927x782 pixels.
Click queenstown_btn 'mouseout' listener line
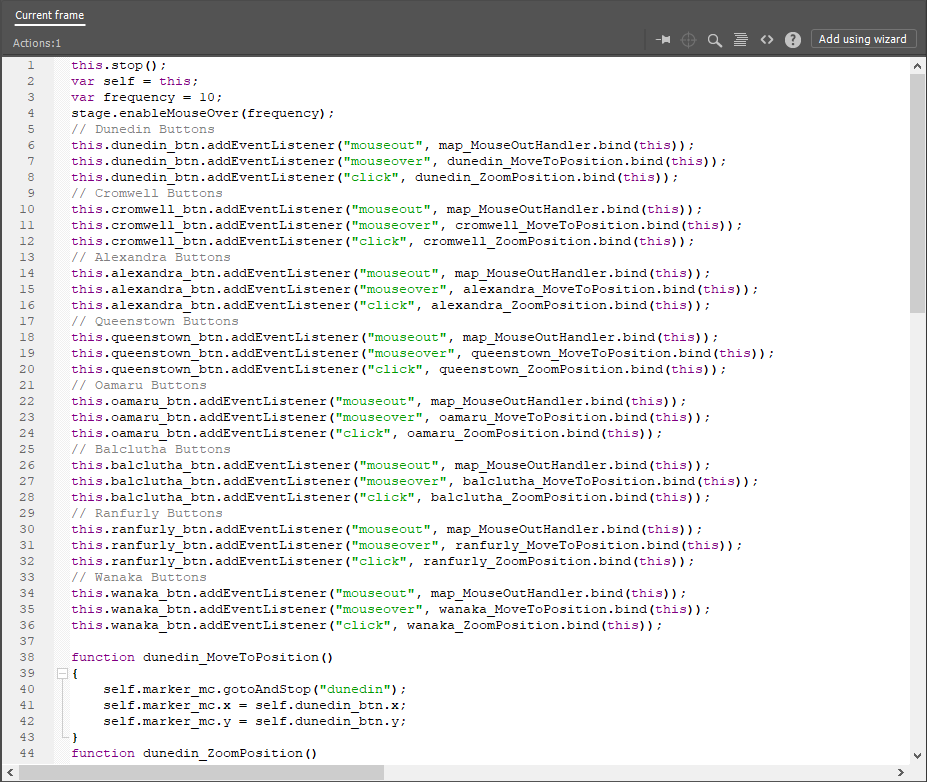394,337
